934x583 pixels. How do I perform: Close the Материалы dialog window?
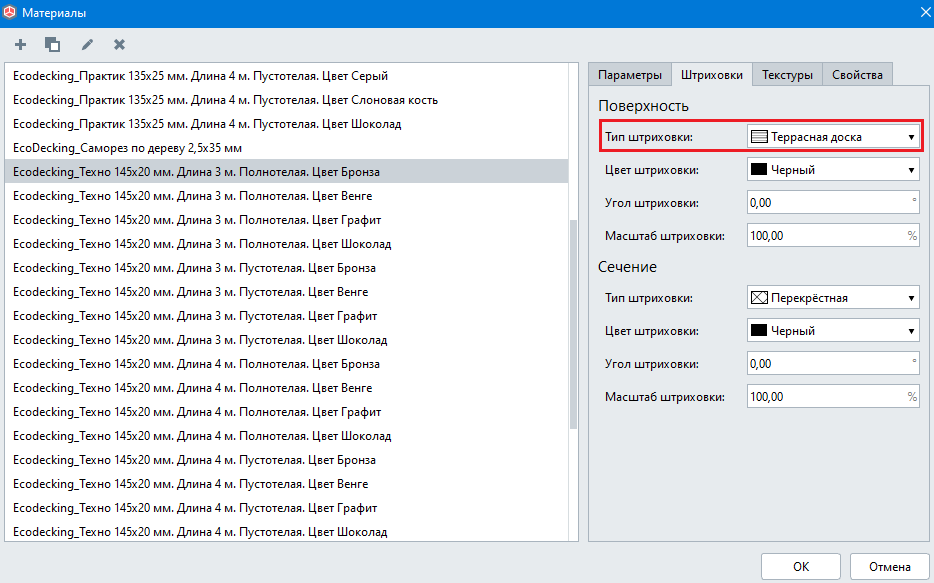tap(925, 13)
